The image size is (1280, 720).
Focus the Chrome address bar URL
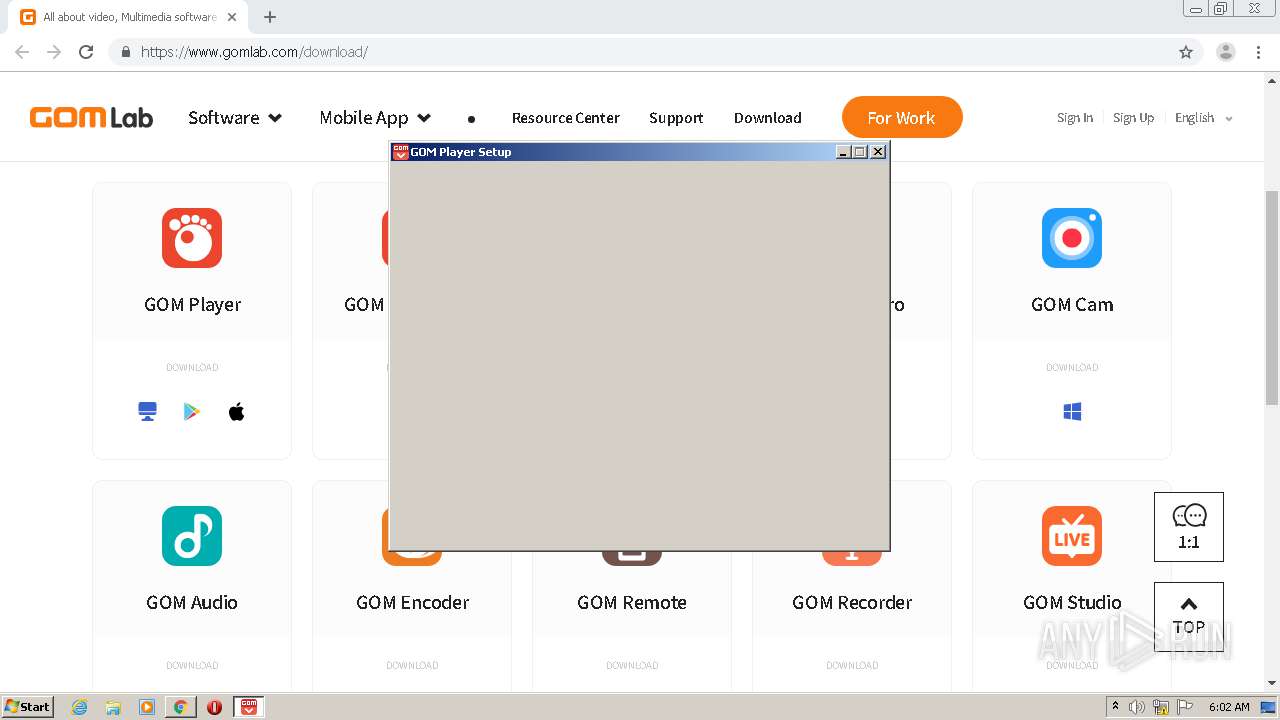click(254, 52)
